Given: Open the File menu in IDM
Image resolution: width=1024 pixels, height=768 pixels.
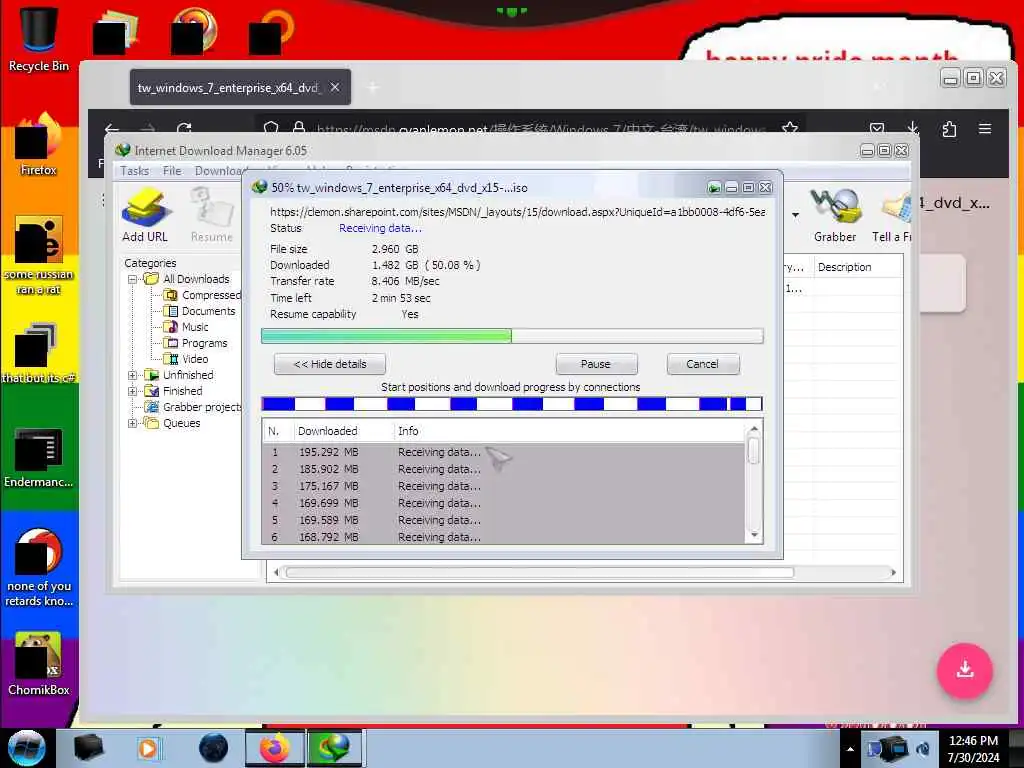Looking at the screenshot, I should tap(172, 170).
